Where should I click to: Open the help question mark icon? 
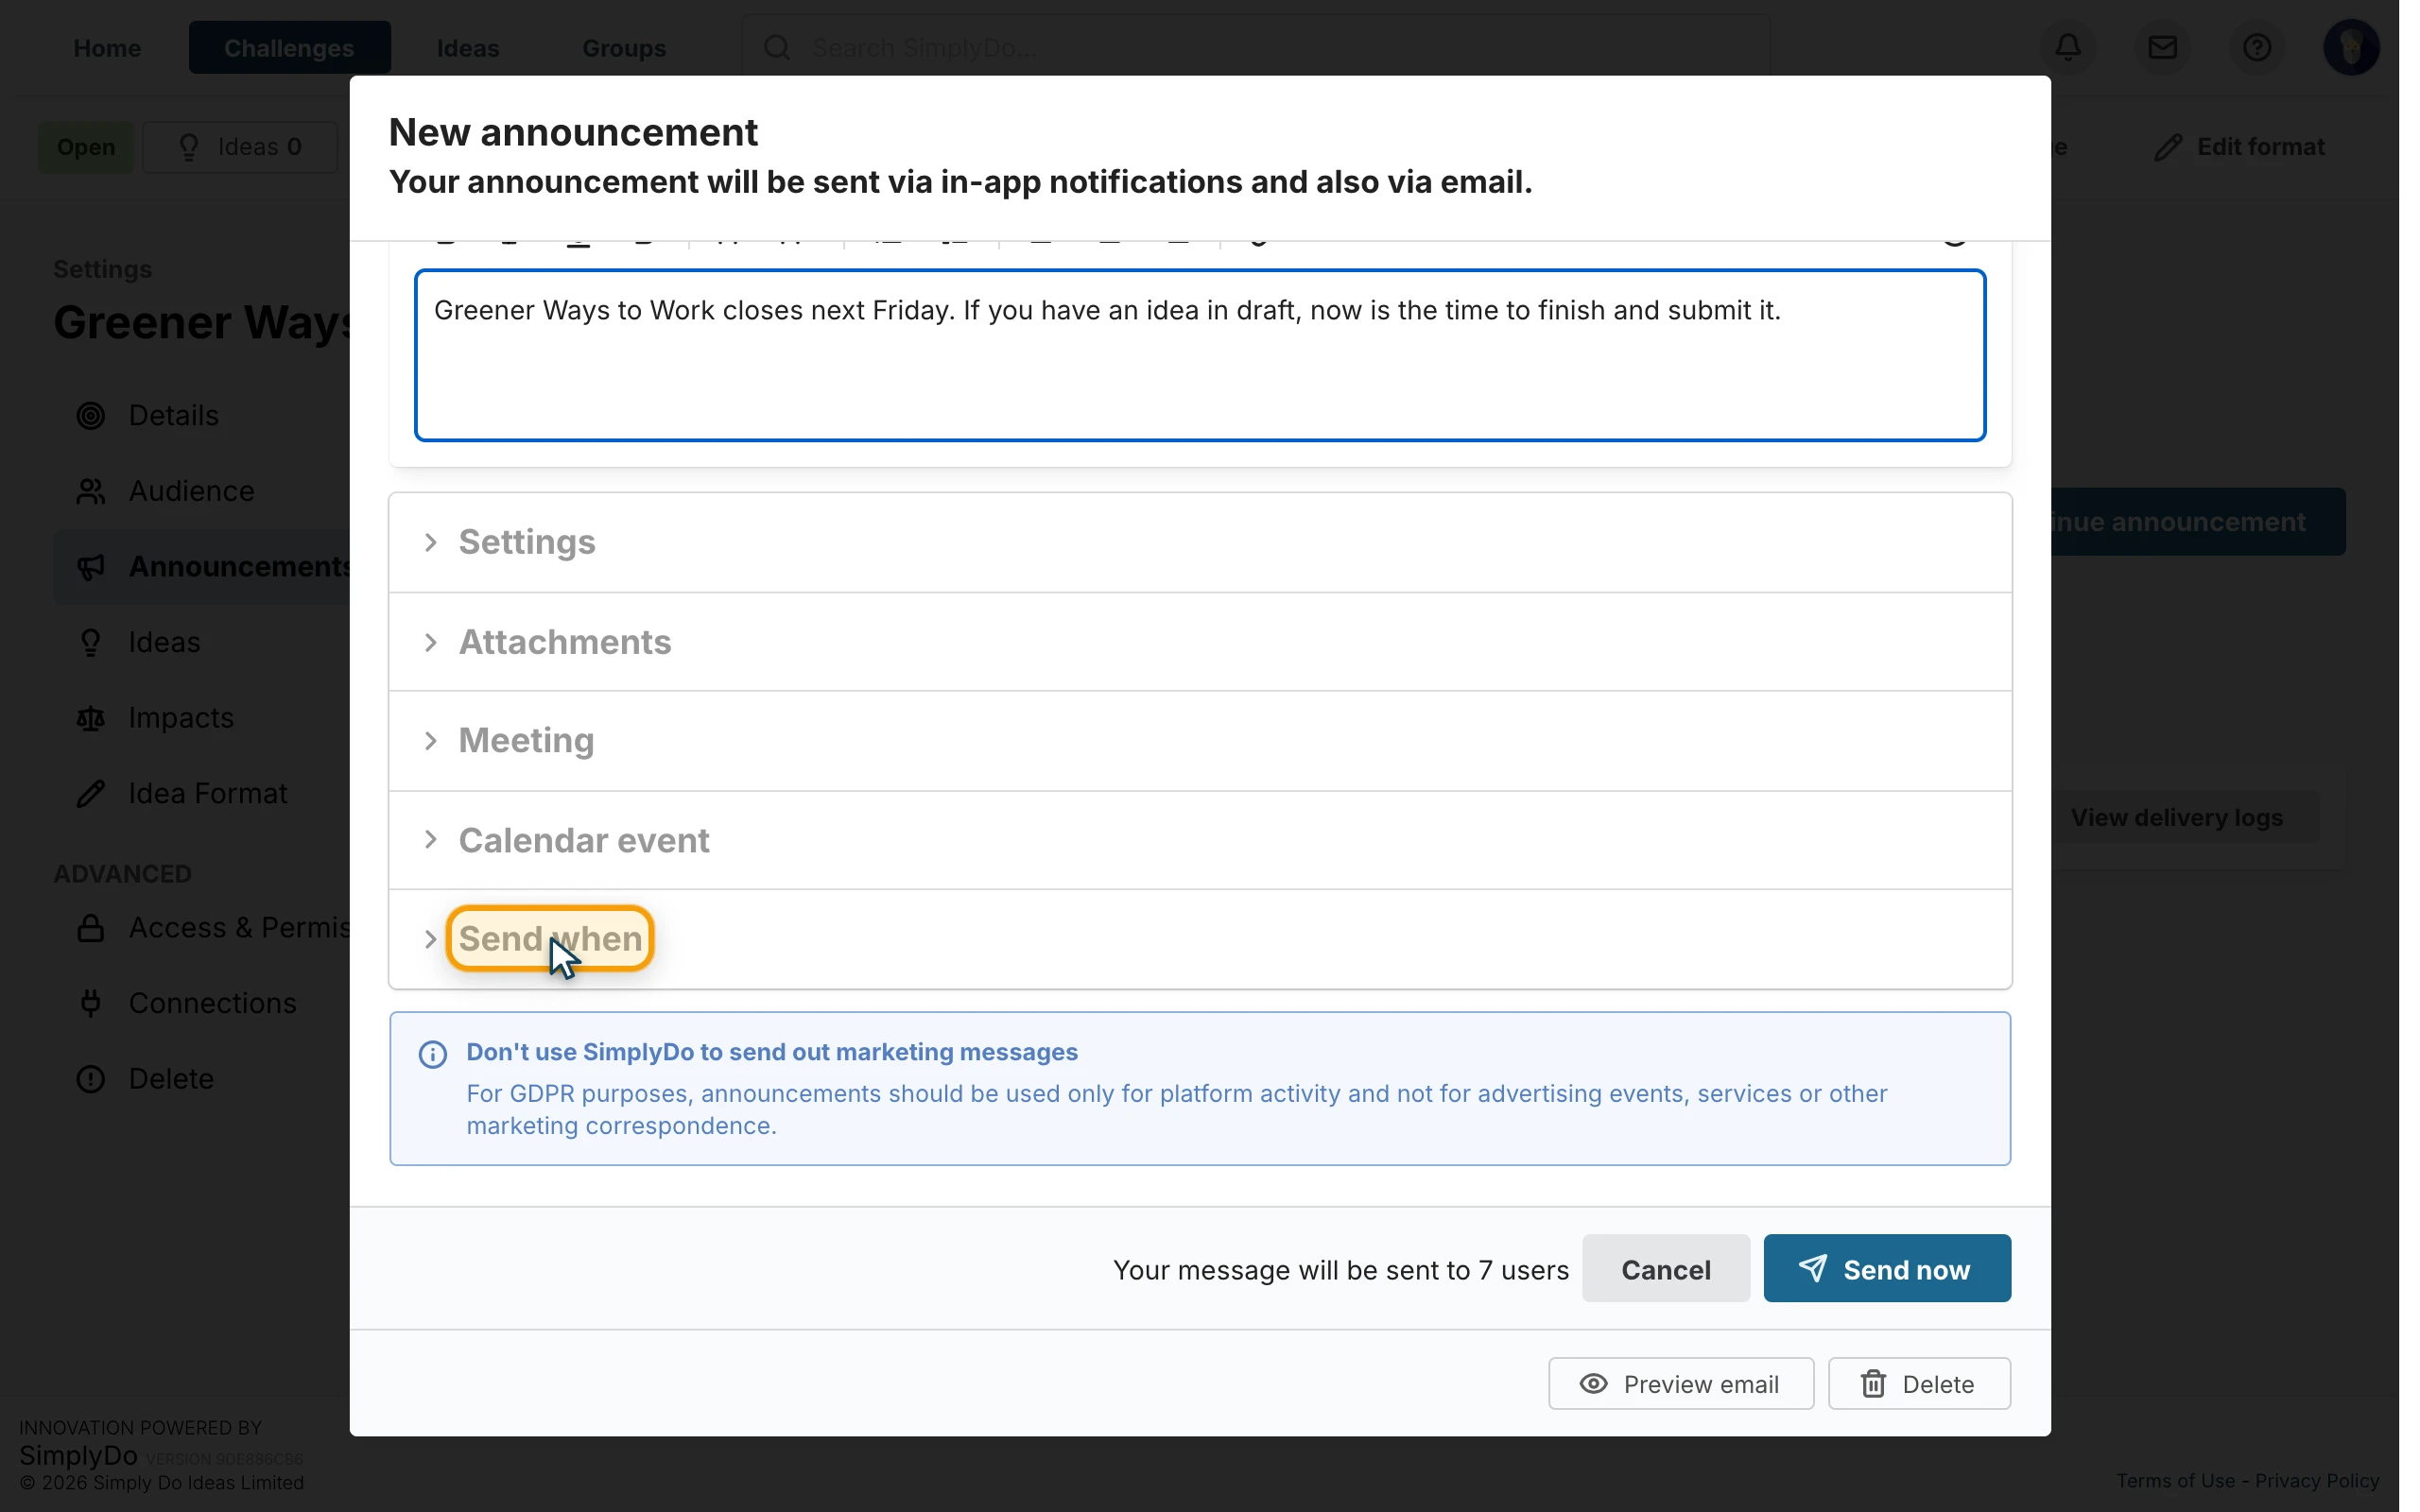click(x=2256, y=47)
